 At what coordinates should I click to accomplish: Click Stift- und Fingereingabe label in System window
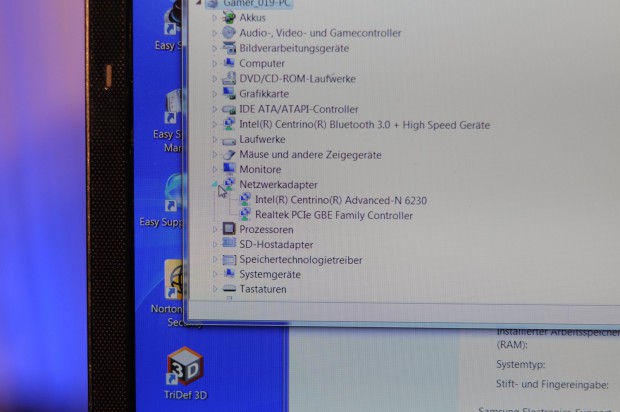coord(552,384)
